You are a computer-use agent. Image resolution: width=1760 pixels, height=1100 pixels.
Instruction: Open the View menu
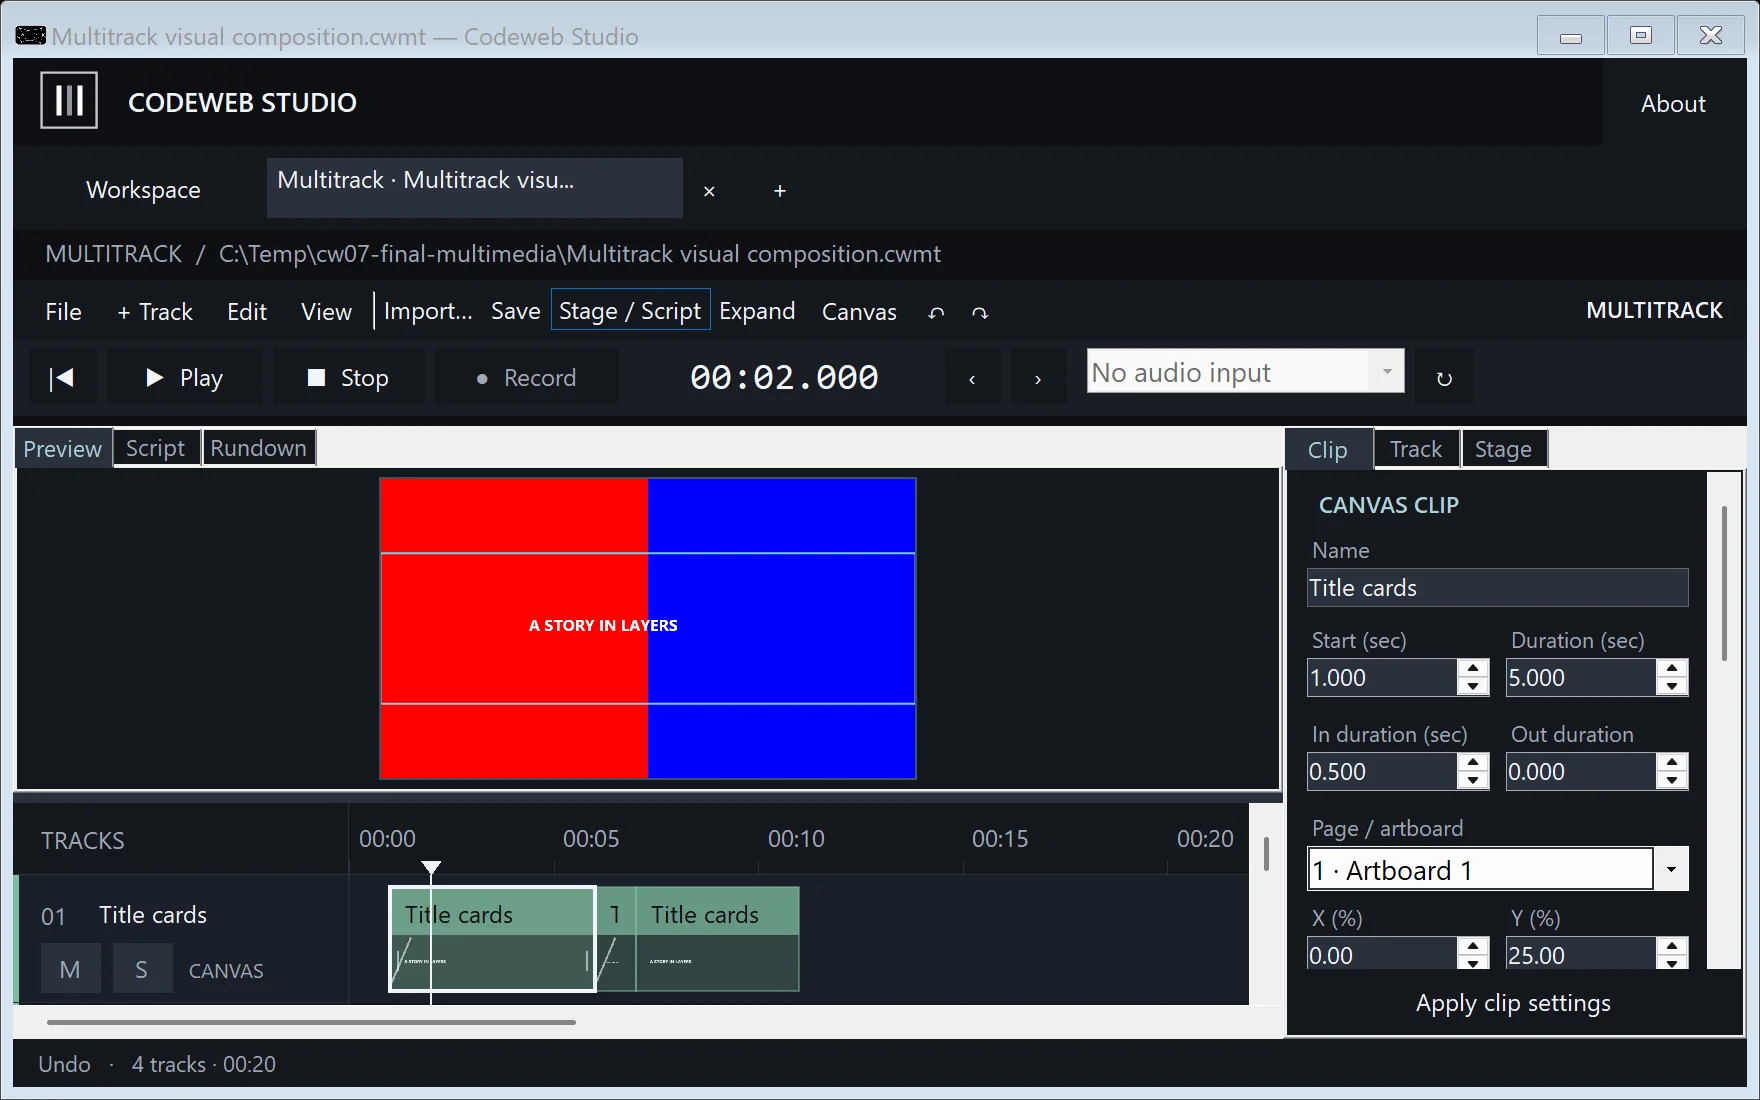(x=326, y=312)
